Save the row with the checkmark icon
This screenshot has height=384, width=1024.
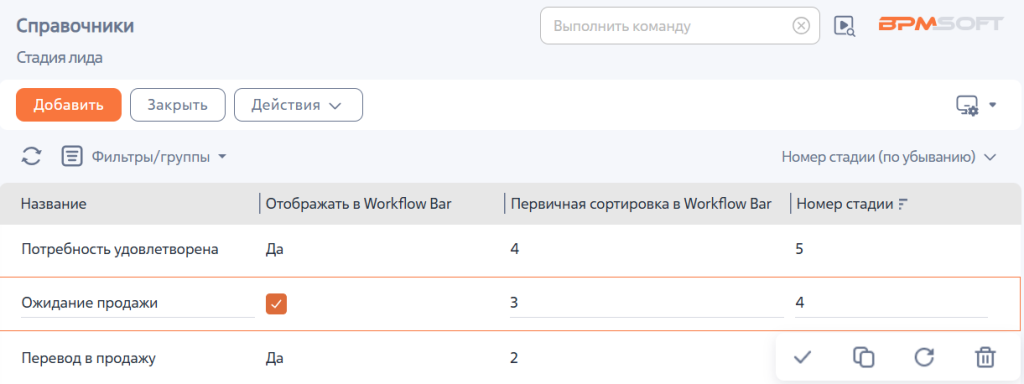(x=803, y=357)
